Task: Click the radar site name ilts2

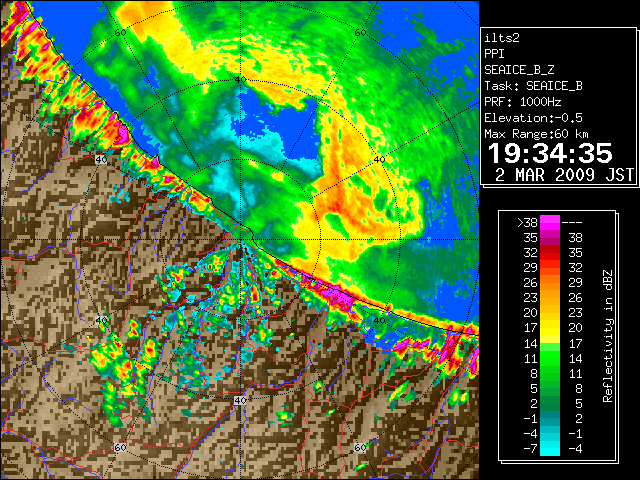Action: point(502,38)
